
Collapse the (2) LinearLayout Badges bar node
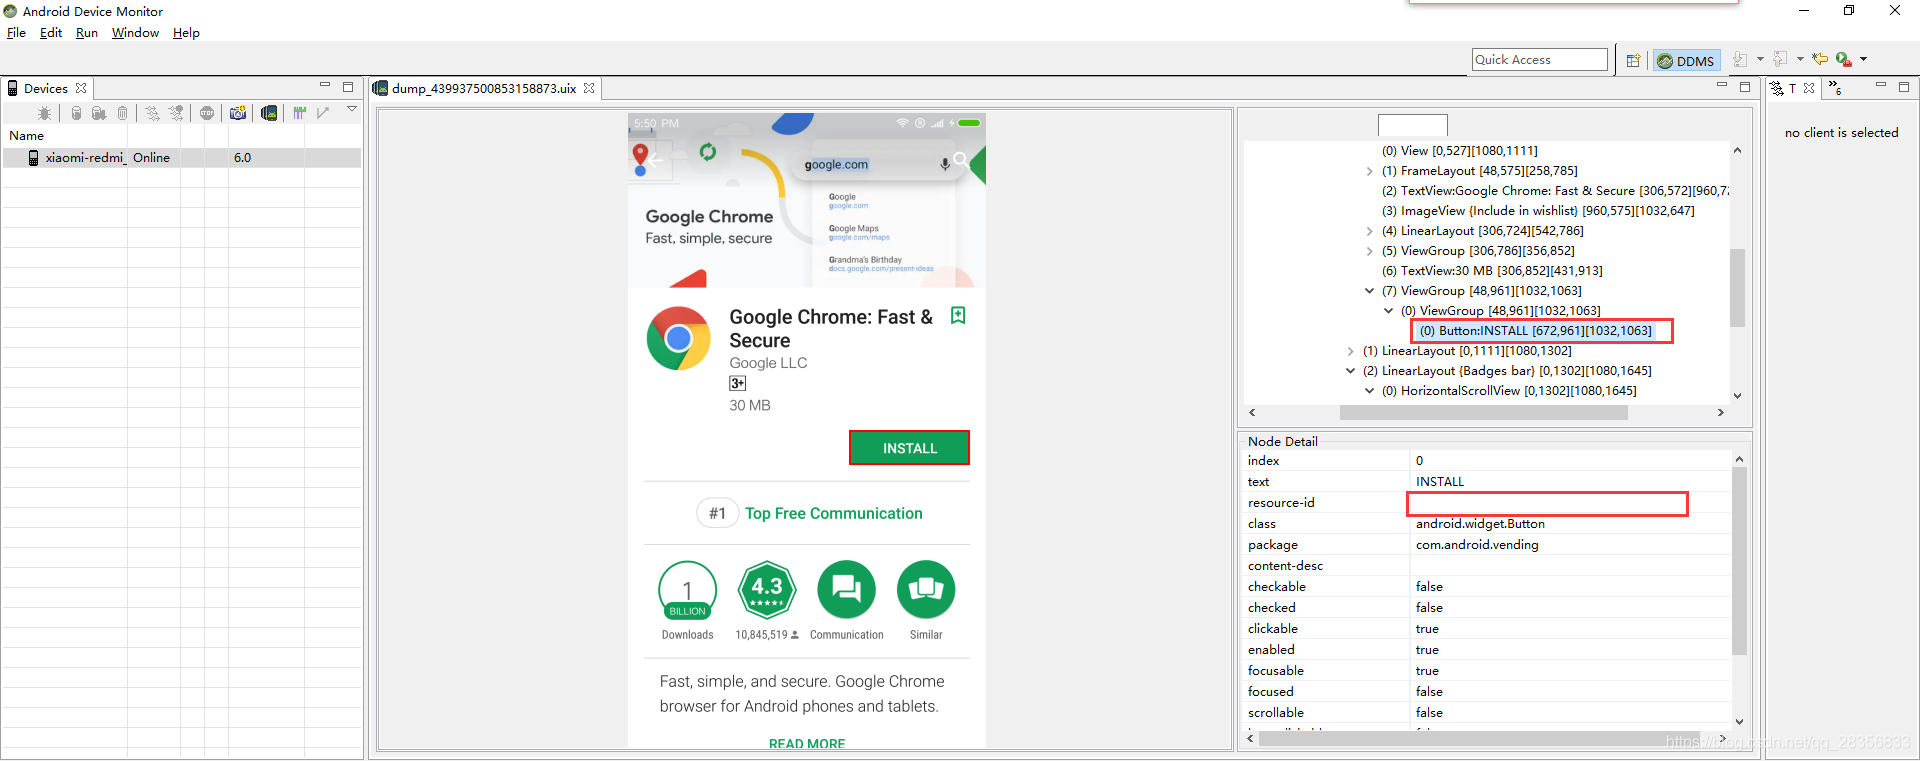[1350, 371]
